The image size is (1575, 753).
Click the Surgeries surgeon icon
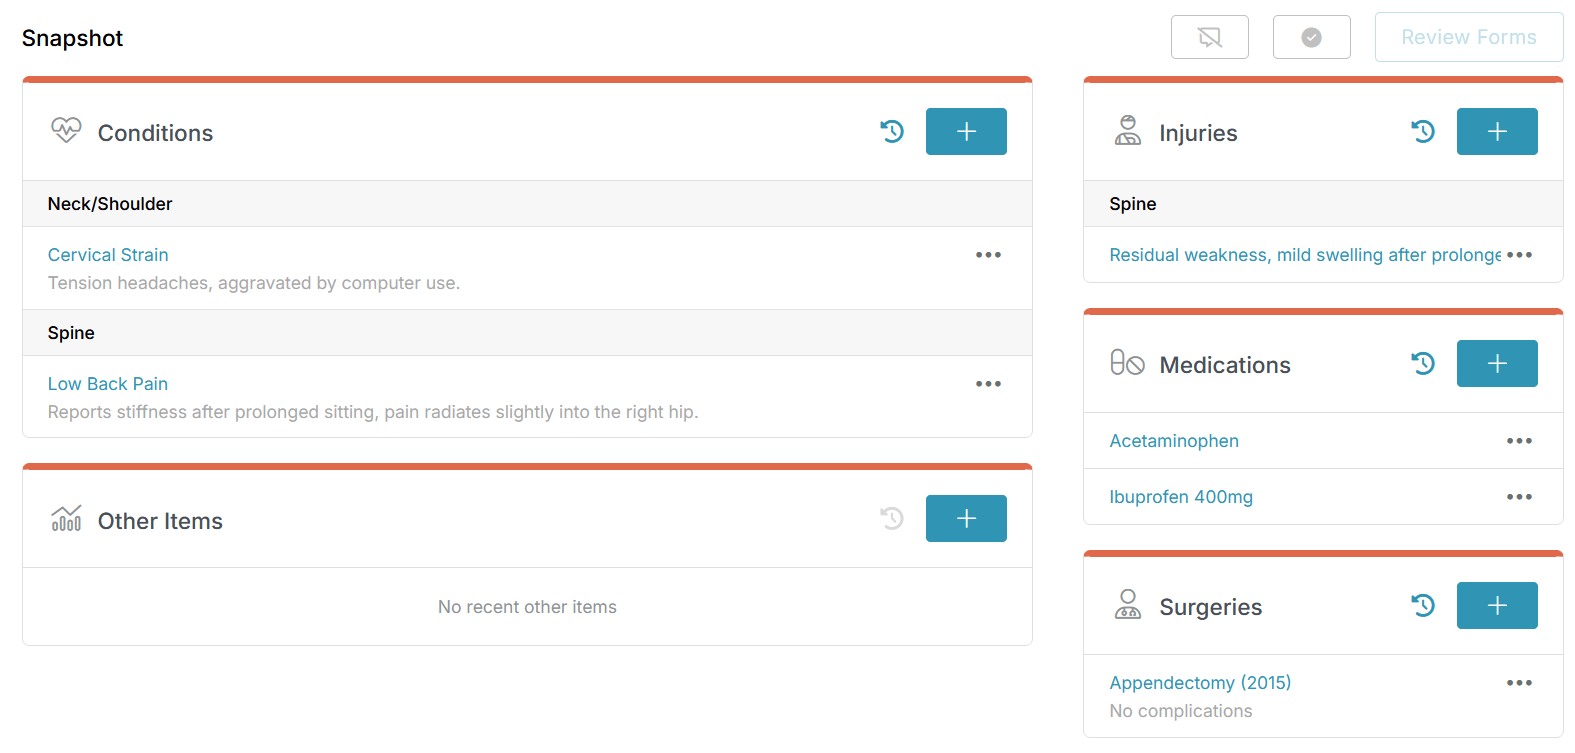[1128, 605]
